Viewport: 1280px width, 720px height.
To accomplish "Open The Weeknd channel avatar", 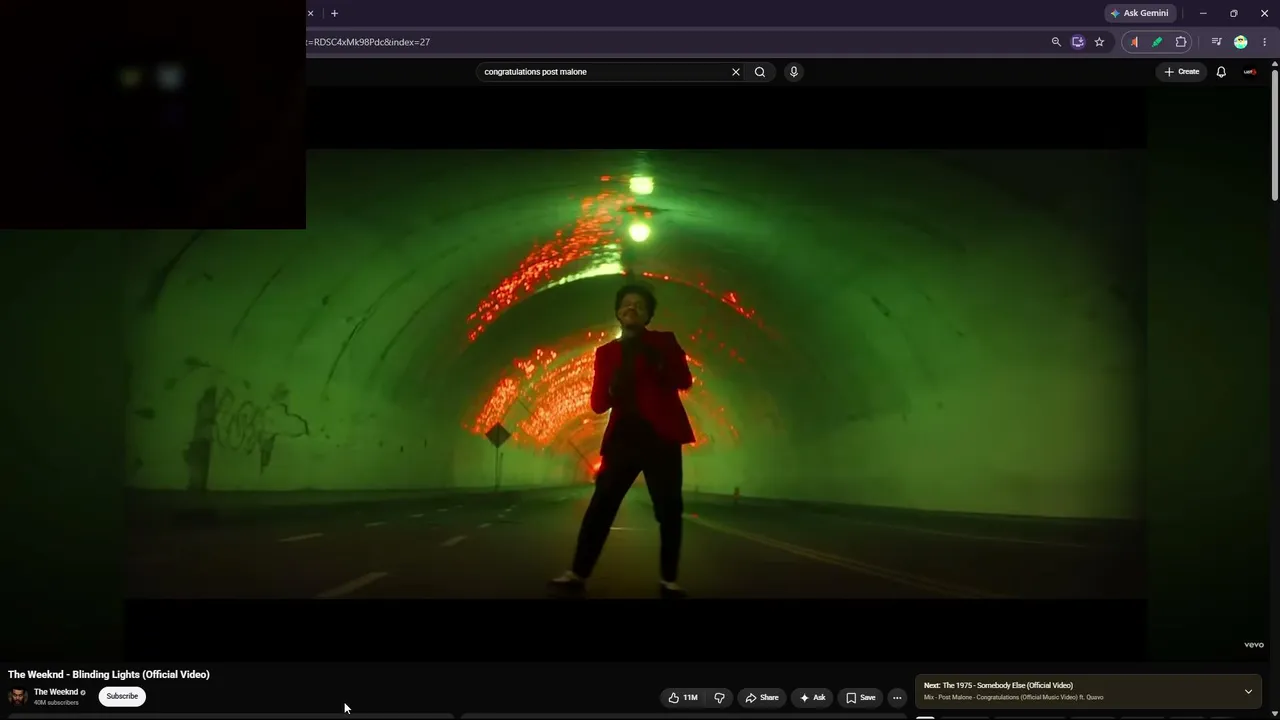I will pyautogui.click(x=18, y=696).
